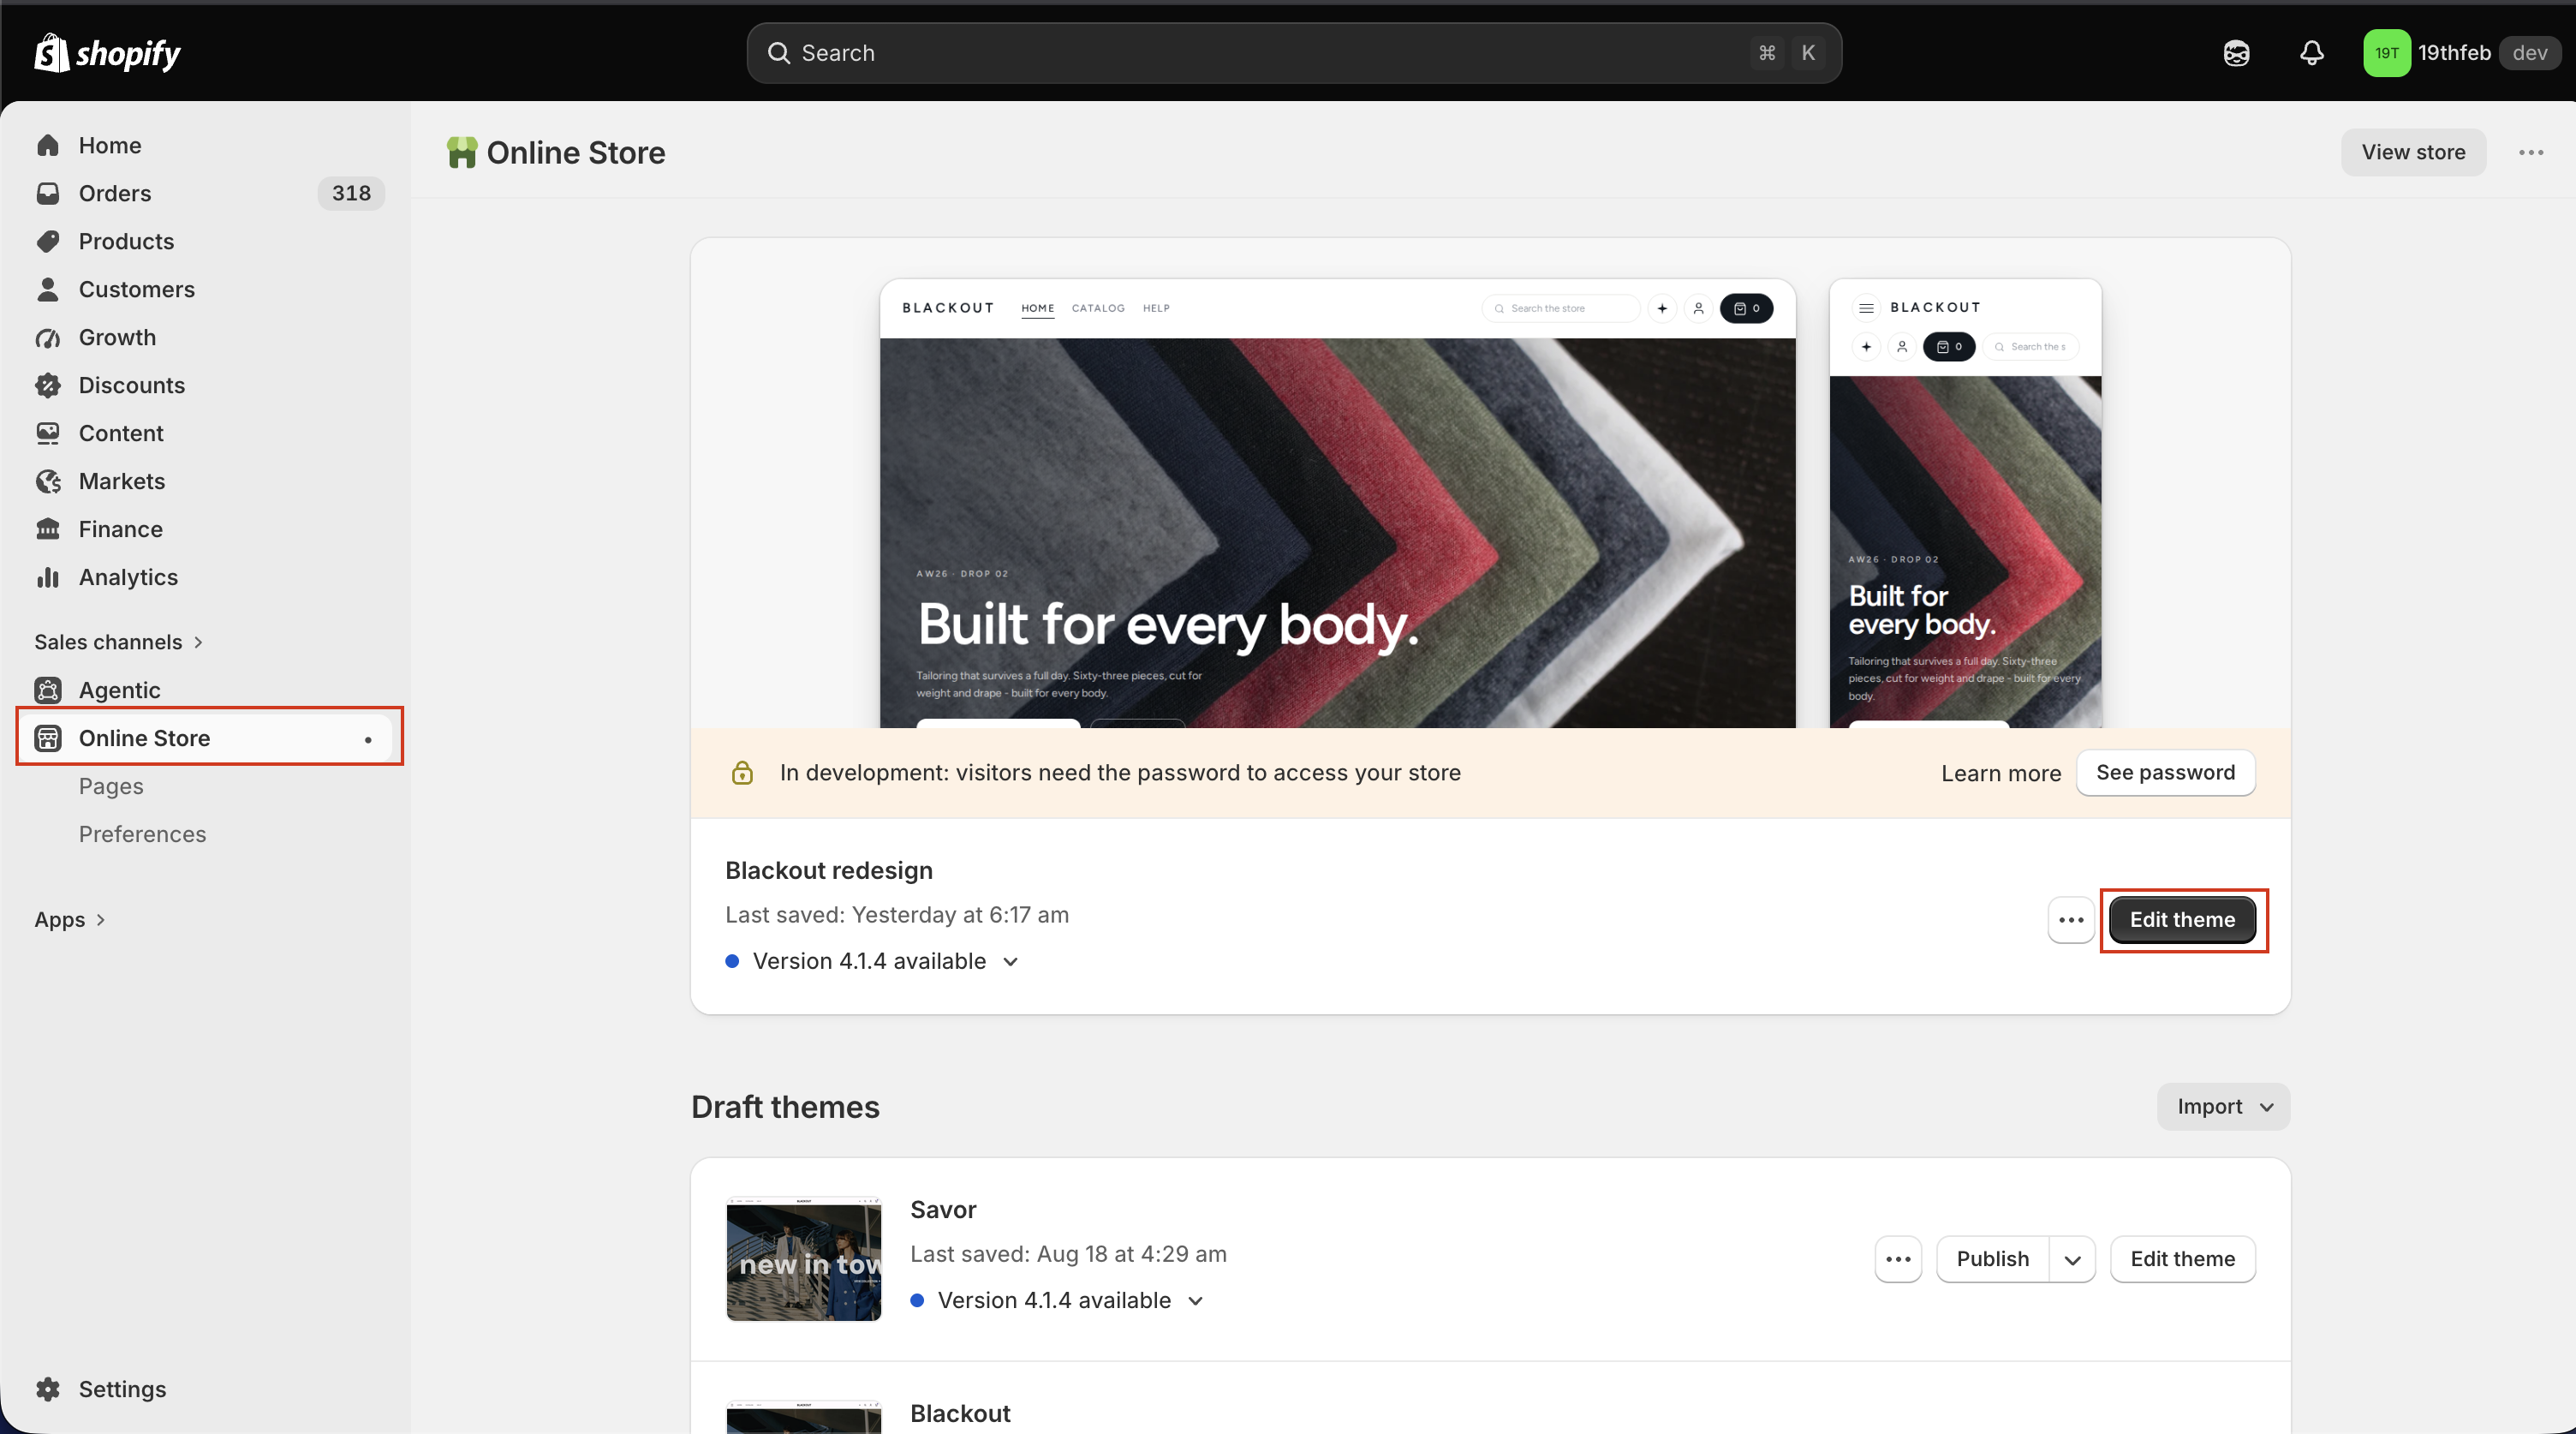Open Preferences under Online Store
The image size is (2576, 1434).
tap(142, 834)
